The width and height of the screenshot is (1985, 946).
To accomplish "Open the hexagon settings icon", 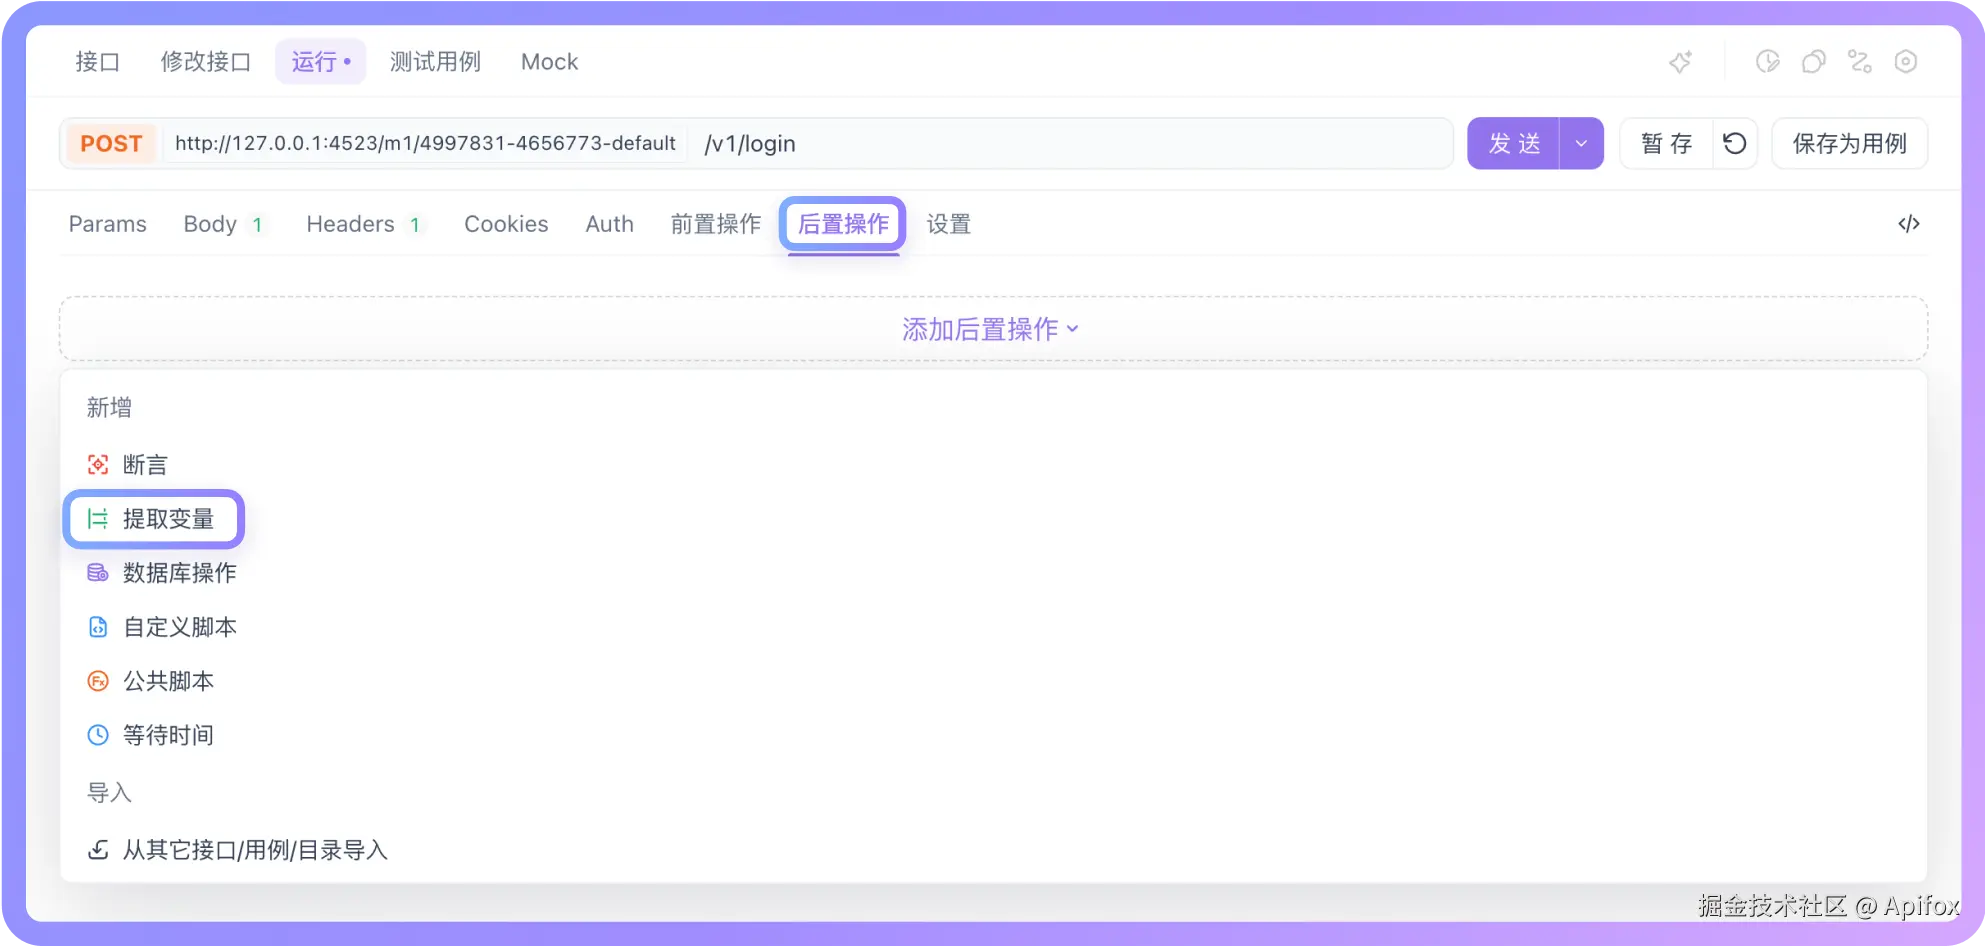I will (1906, 62).
